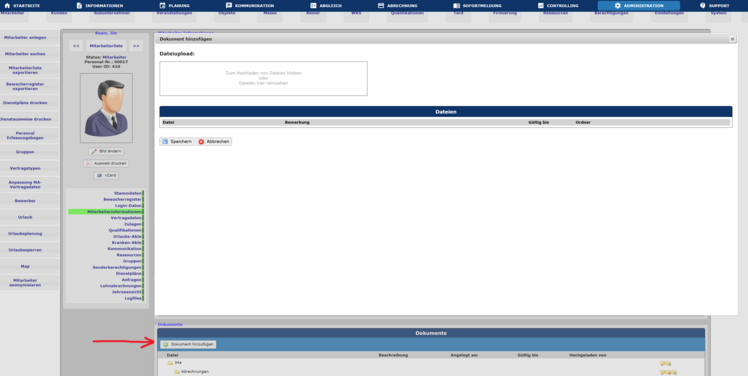This screenshot has height=376, width=748.
Task: Click the red Abbrechen button
Action: [x=214, y=142]
